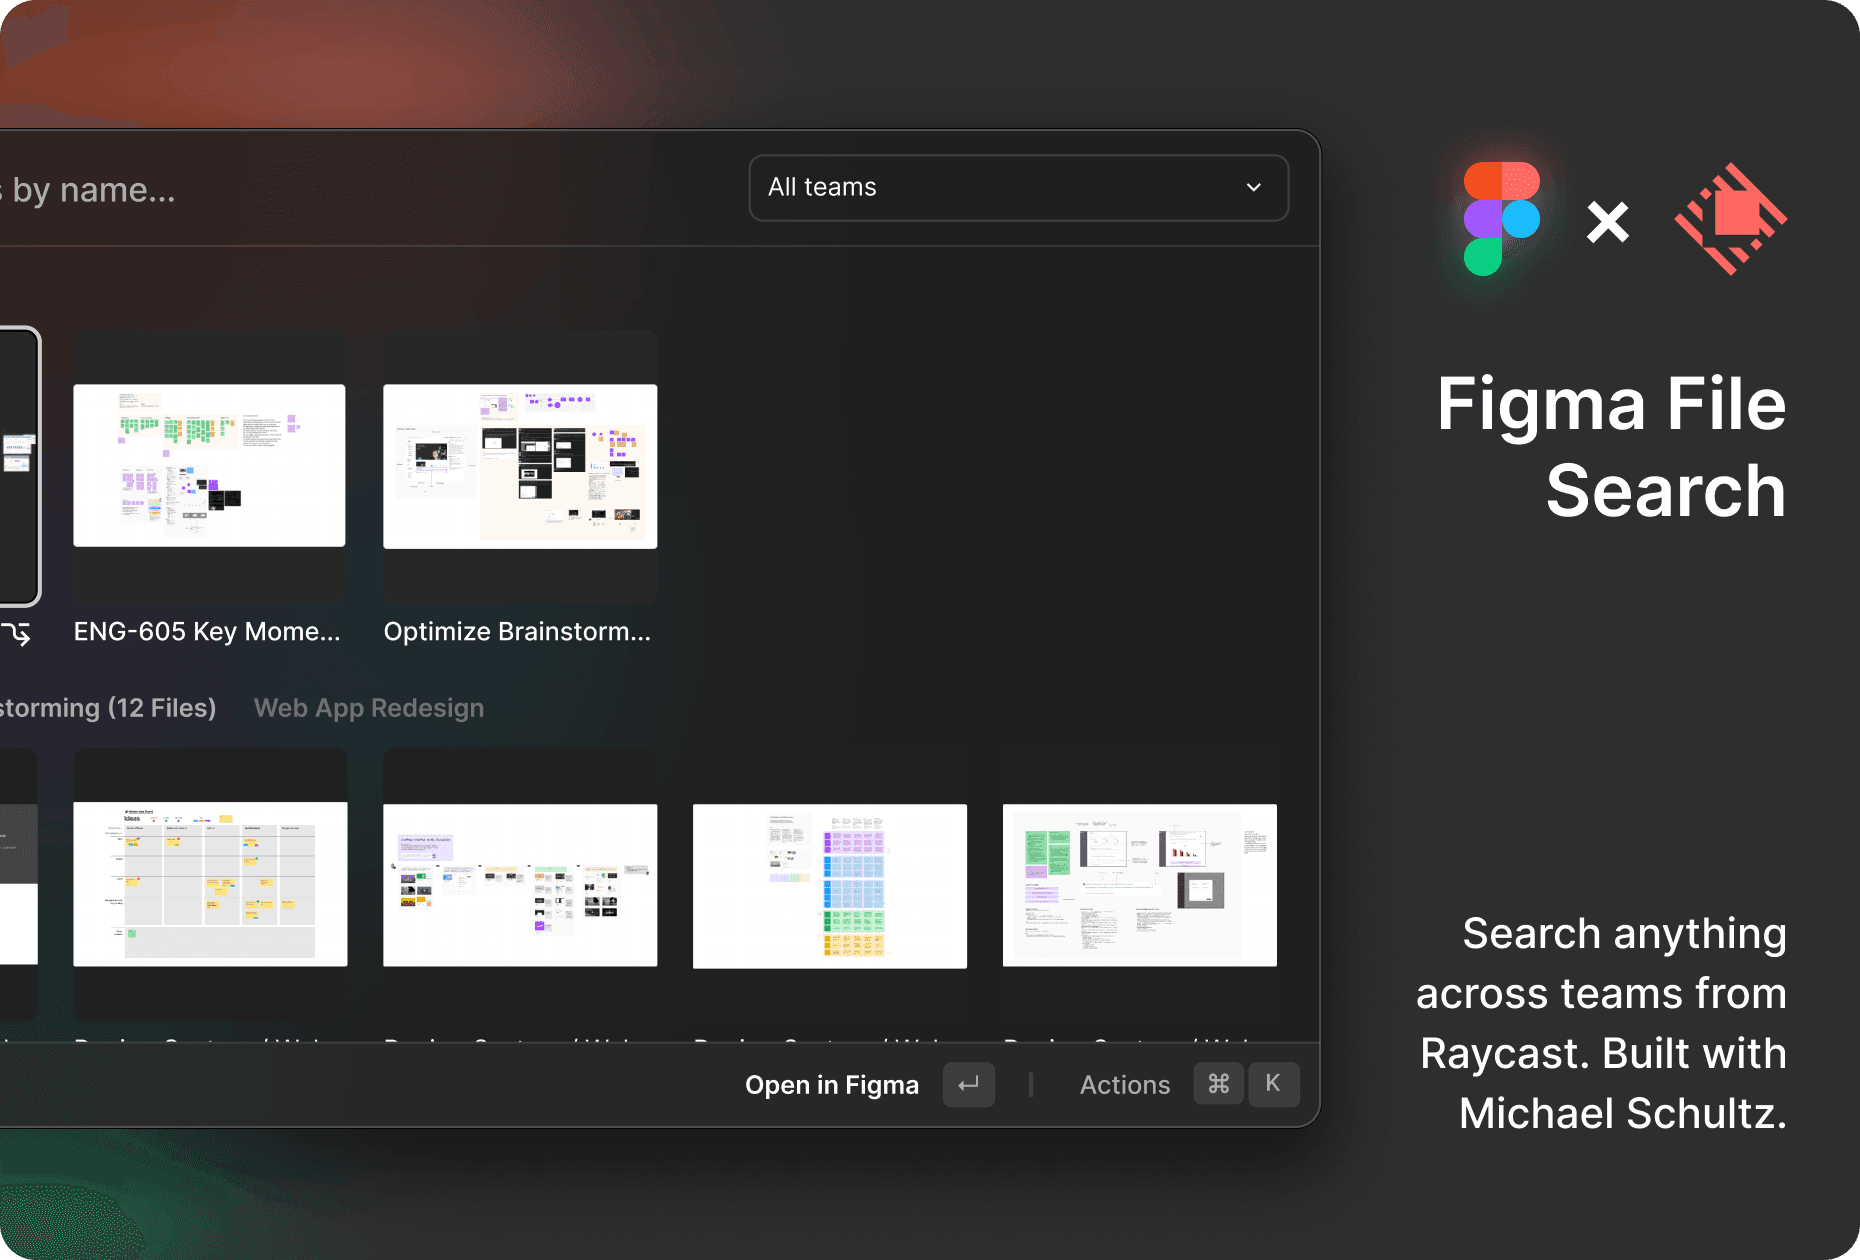1860x1260 pixels.
Task: Select the Brainstorming (12 Files) section label
Action: point(108,708)
